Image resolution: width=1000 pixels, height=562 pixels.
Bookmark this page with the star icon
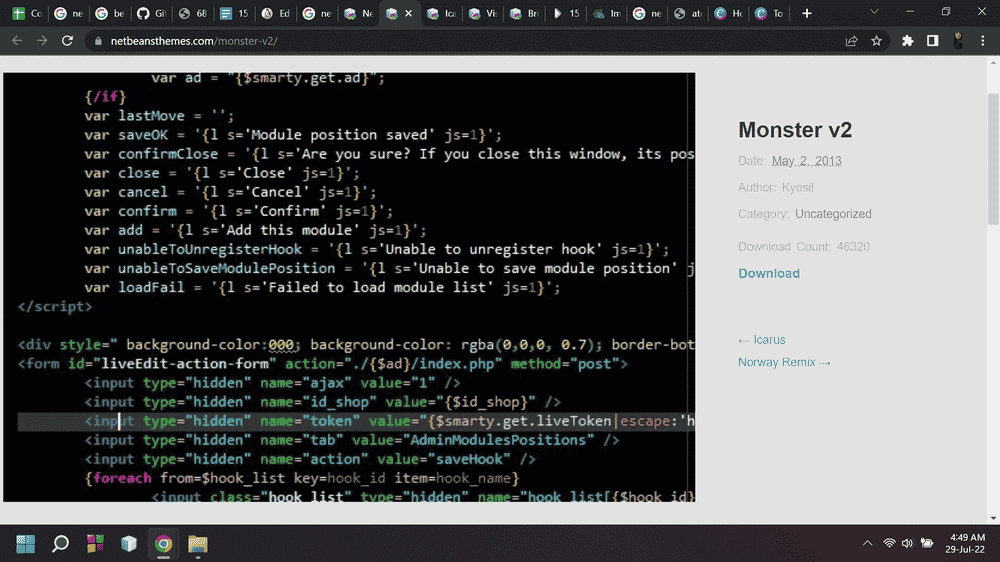(876, 41)
